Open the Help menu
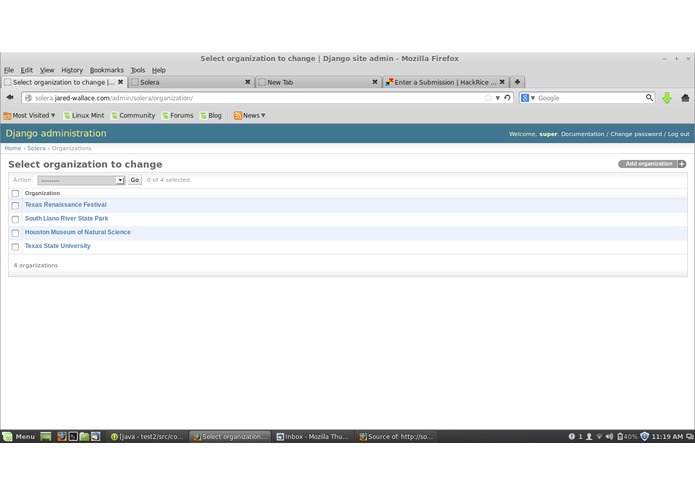 pos(159,70)
